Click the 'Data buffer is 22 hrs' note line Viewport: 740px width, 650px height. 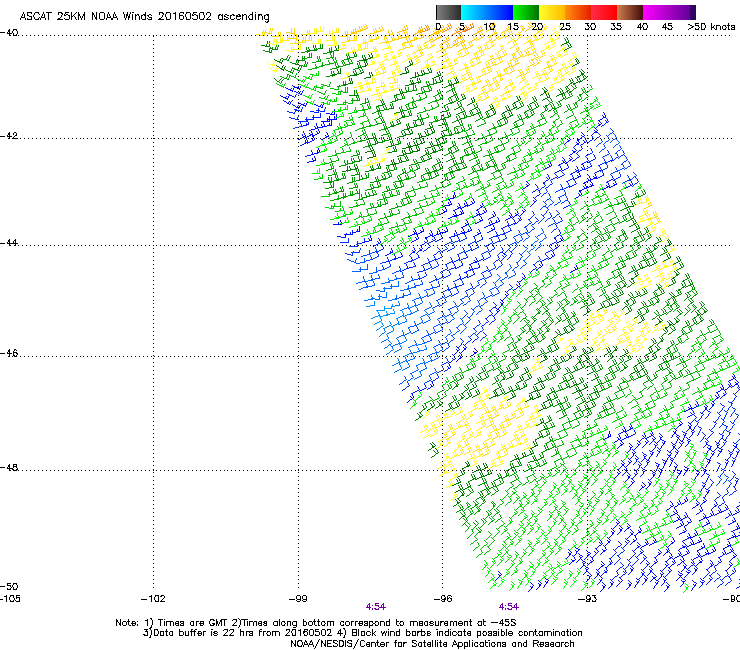tap(362, 633)
